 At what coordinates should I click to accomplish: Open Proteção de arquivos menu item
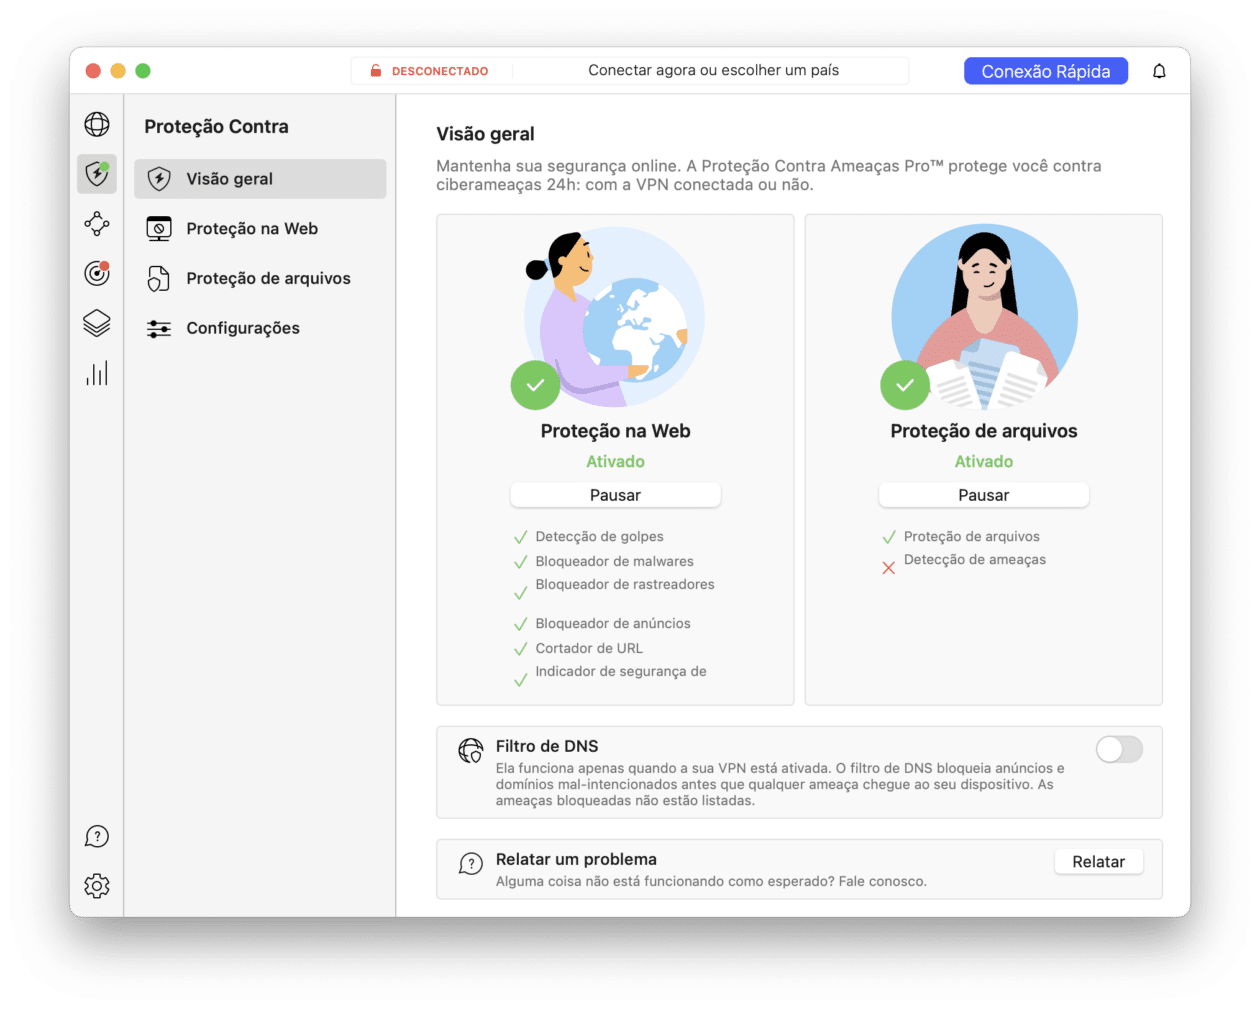260,278
